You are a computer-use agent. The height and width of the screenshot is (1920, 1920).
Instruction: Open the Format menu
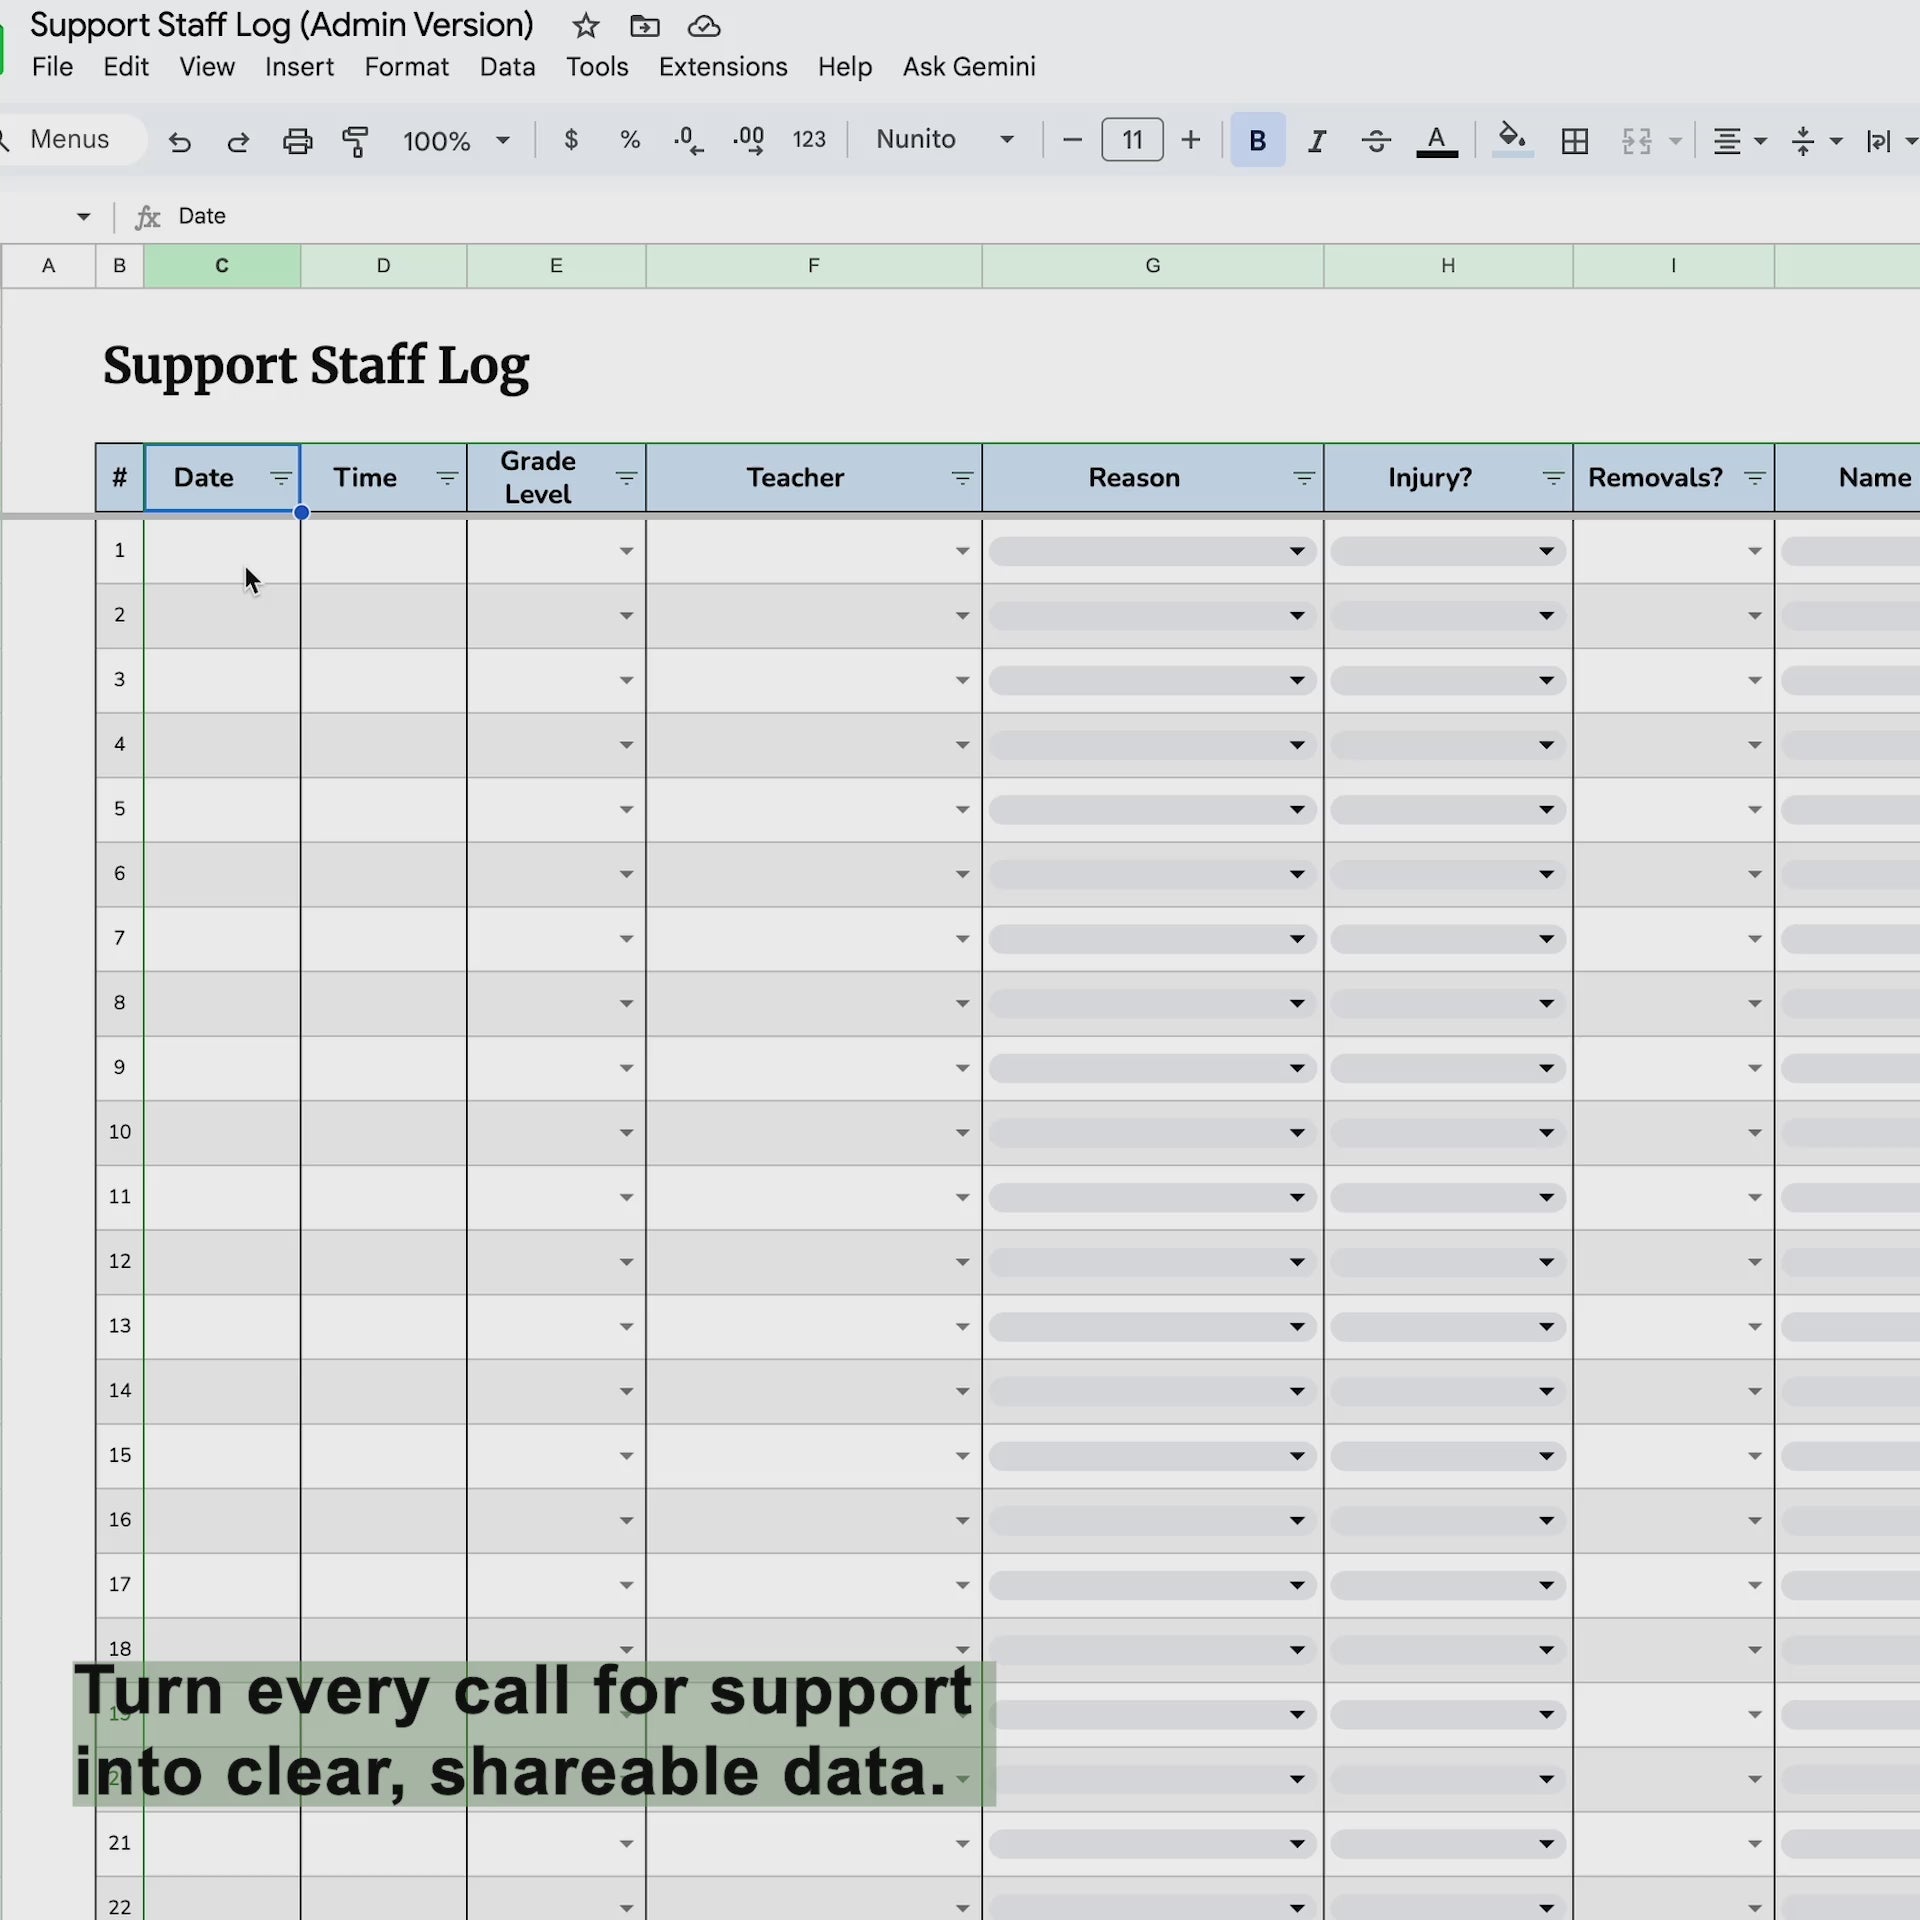[x=406, y=67]
